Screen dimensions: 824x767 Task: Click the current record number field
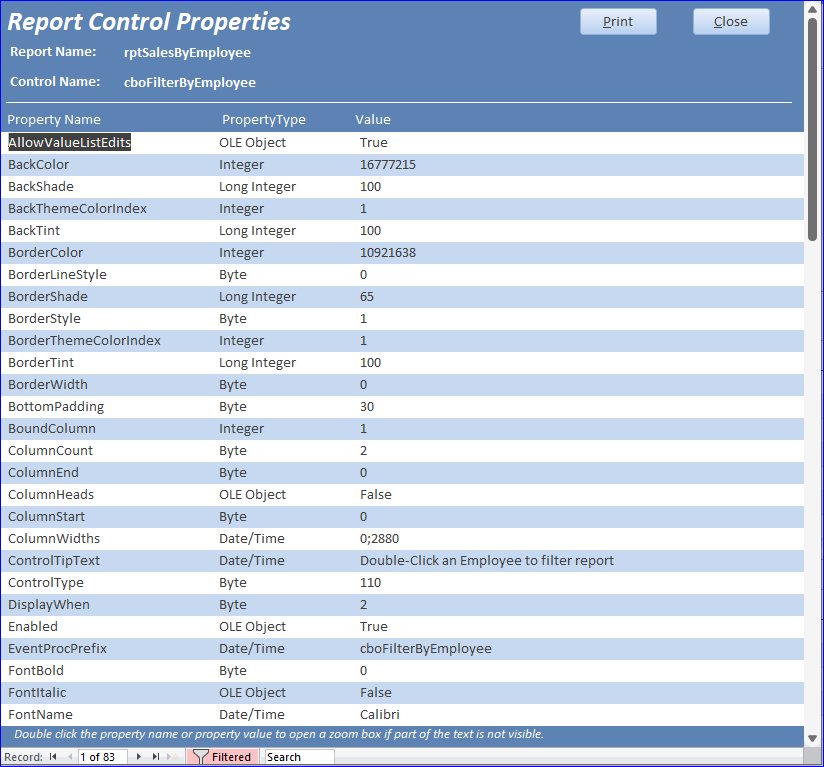[103, 756]
